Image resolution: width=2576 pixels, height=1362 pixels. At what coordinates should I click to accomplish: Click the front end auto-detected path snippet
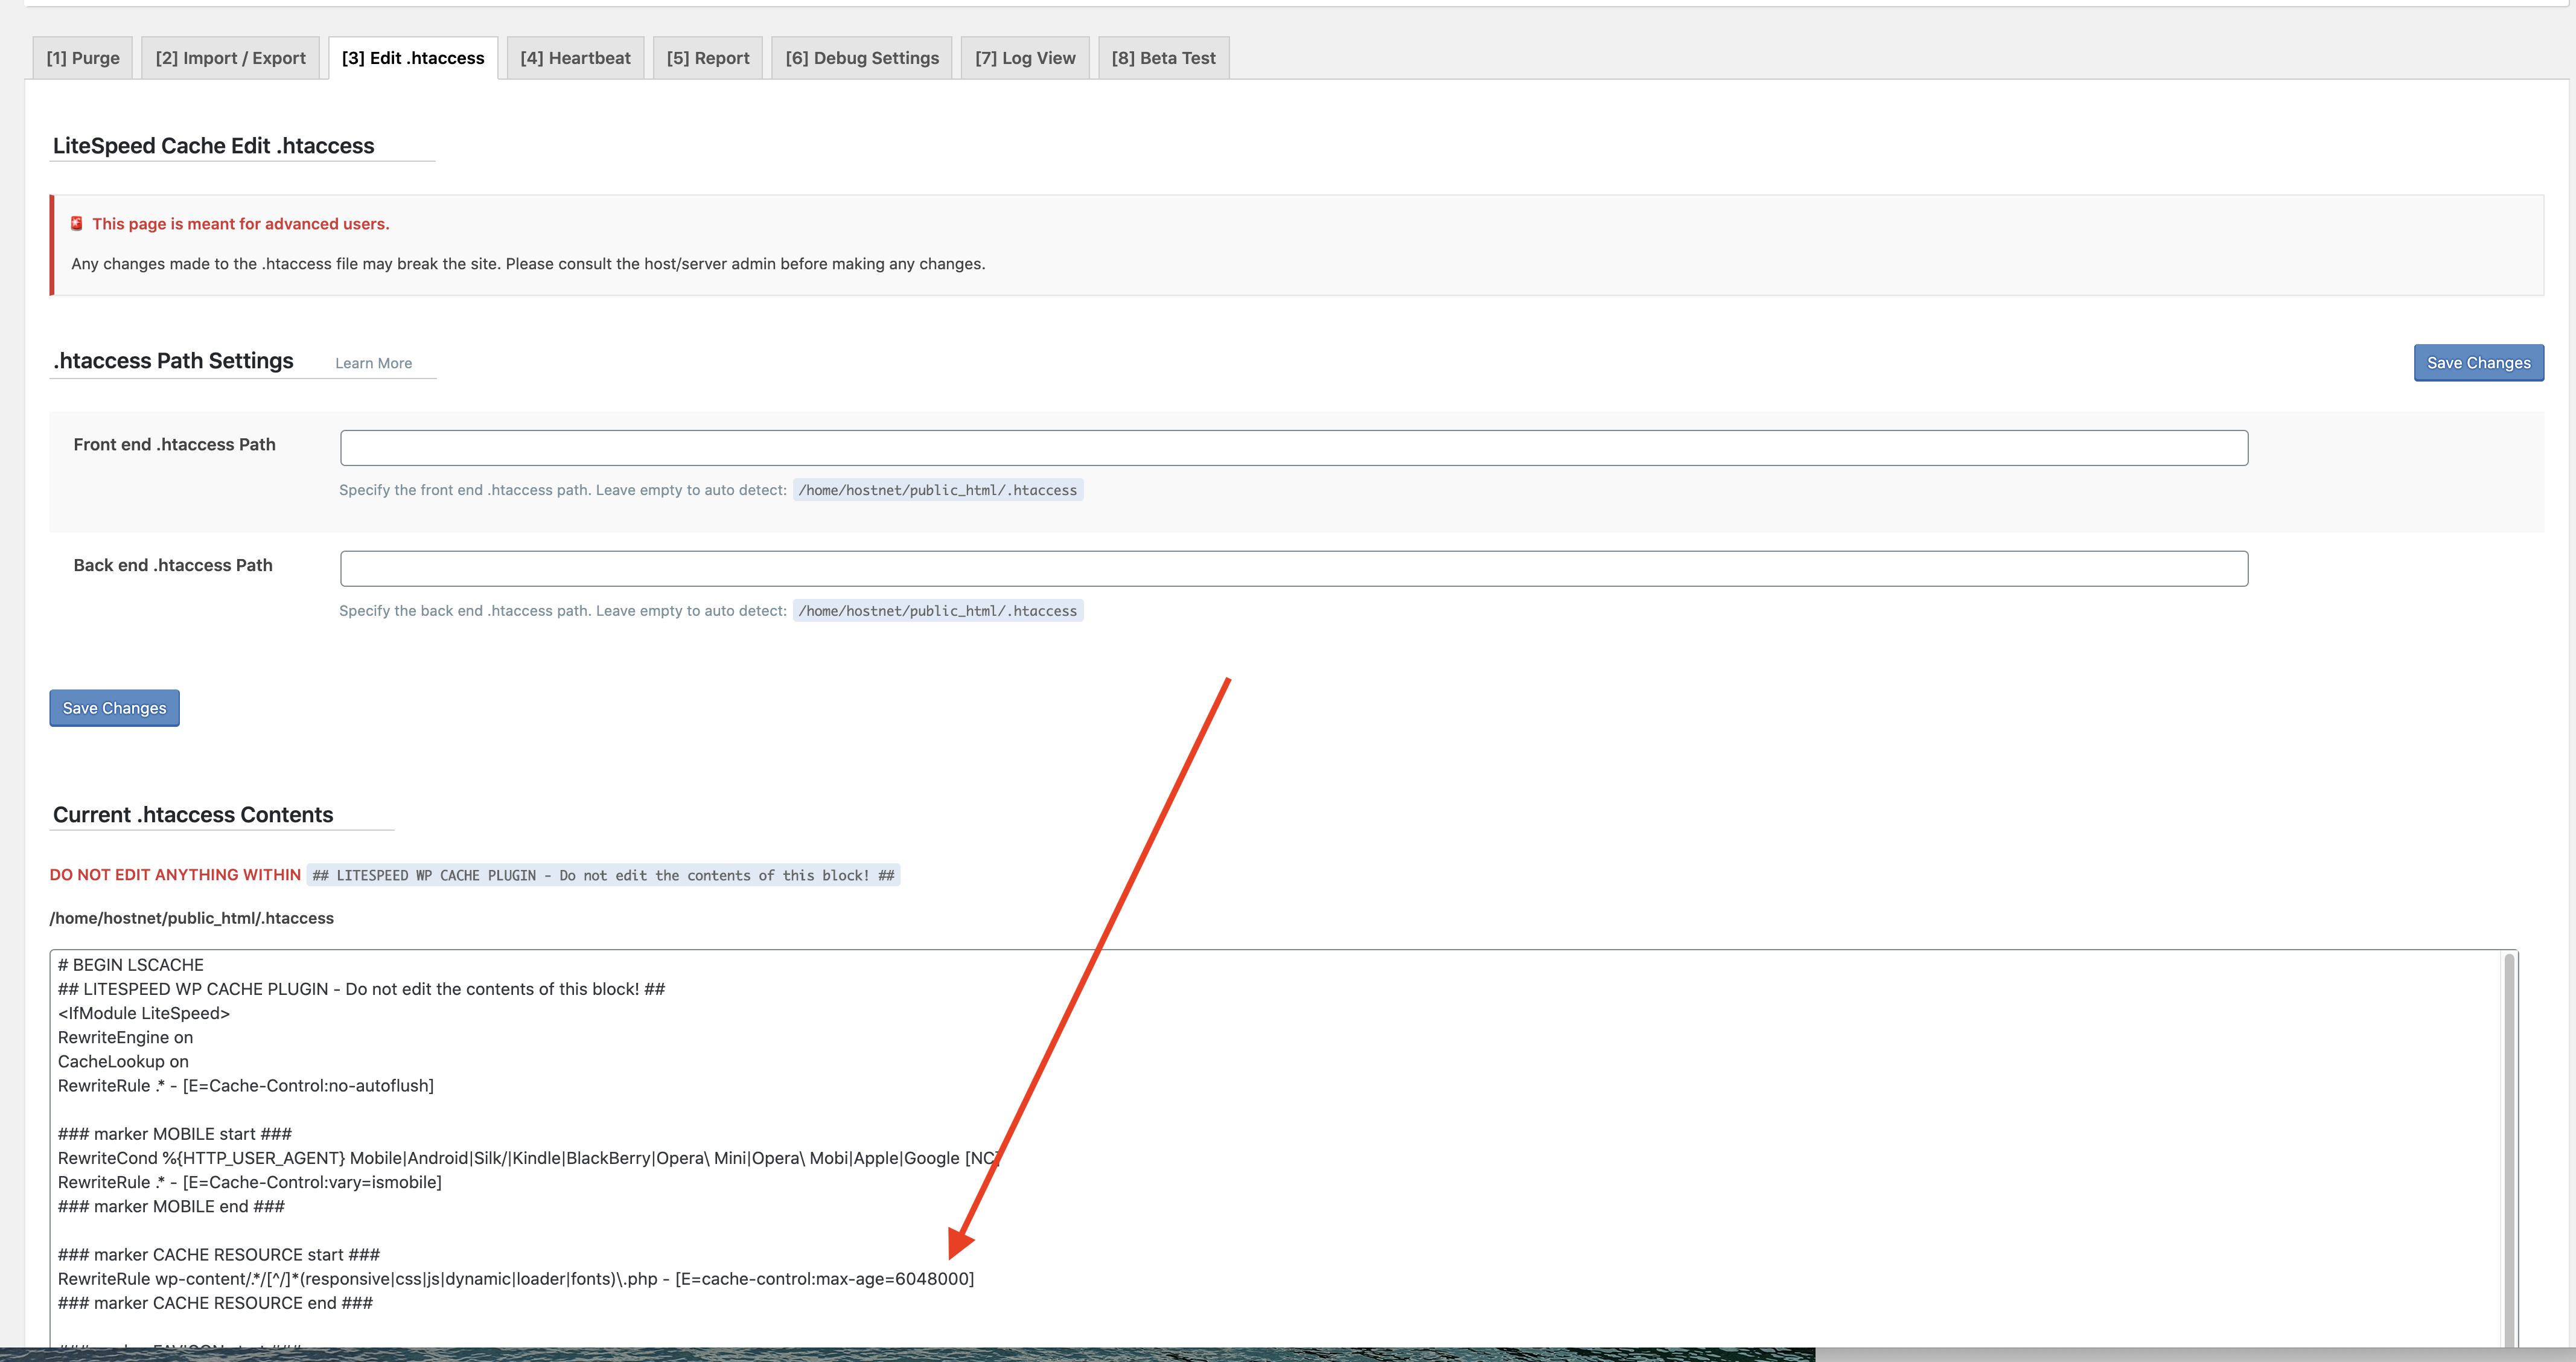[937, 490]
